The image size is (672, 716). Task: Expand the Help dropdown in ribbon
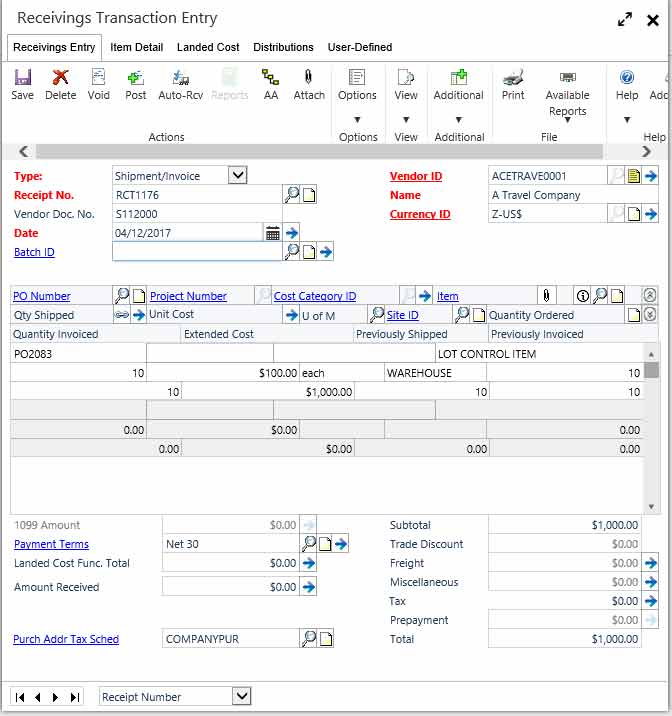(x=627, y=120)
